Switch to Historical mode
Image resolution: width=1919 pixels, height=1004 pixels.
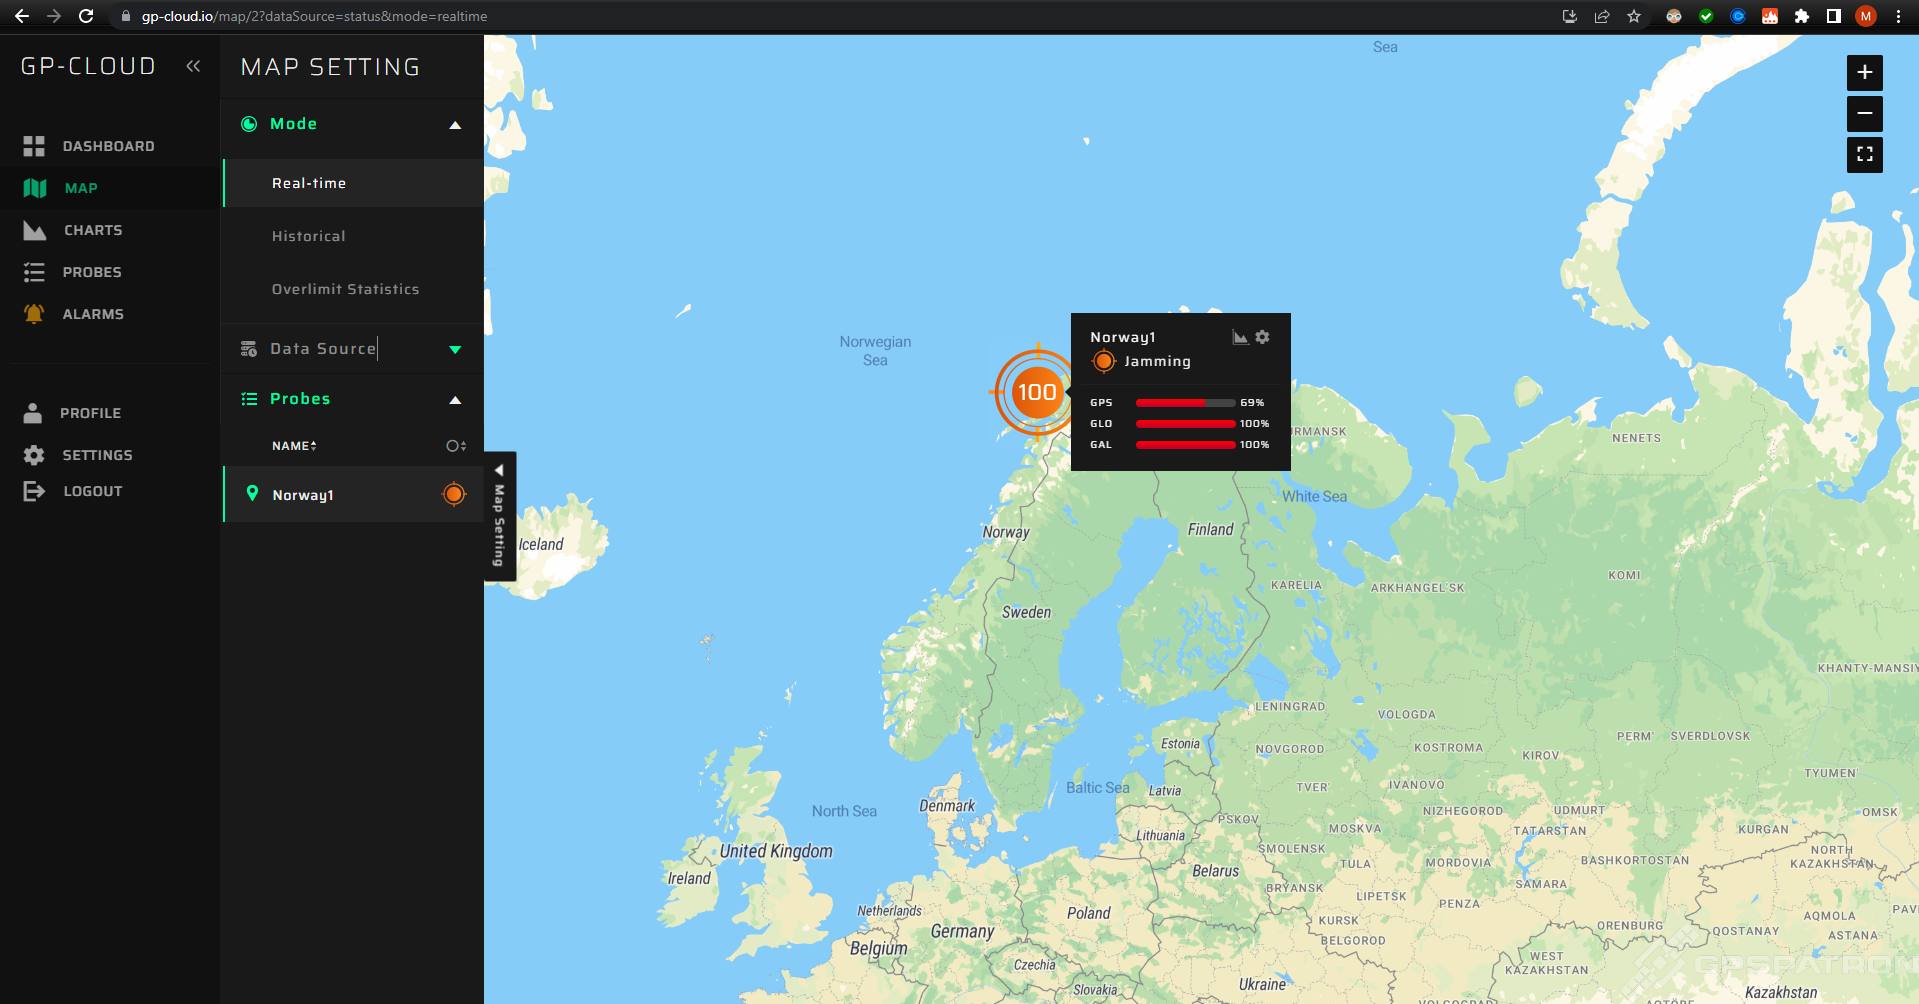[309, 236]
